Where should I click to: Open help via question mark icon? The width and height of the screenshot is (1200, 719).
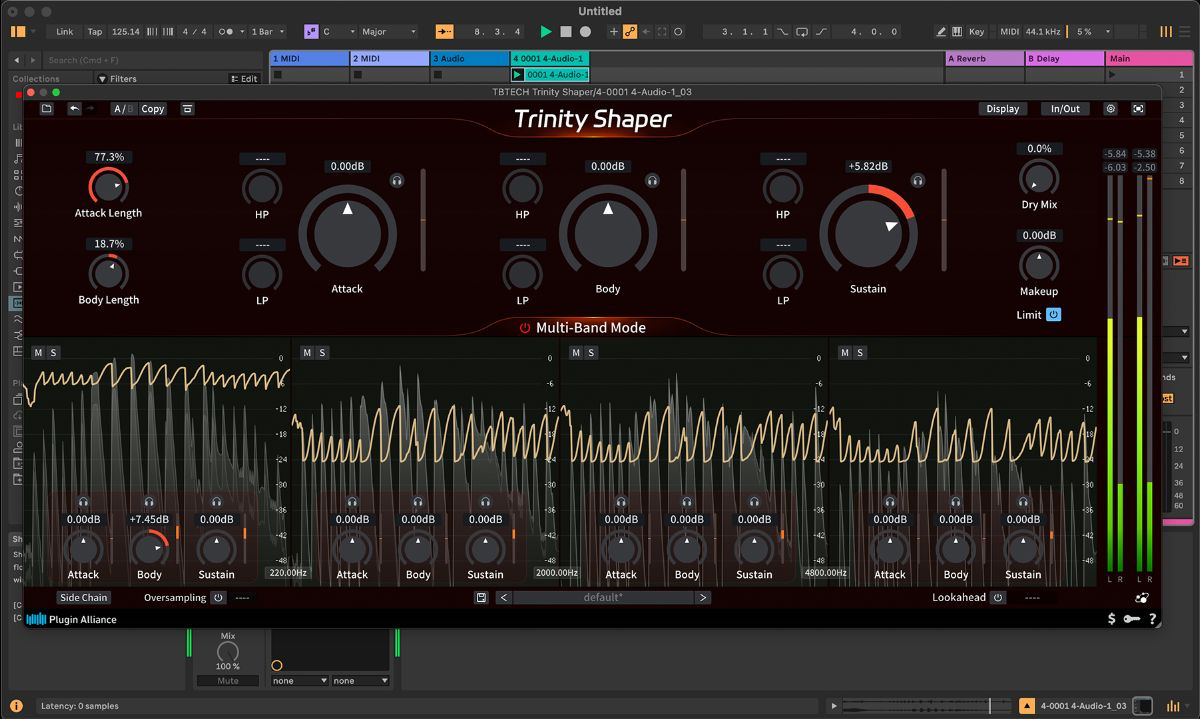pos(1152,619)
